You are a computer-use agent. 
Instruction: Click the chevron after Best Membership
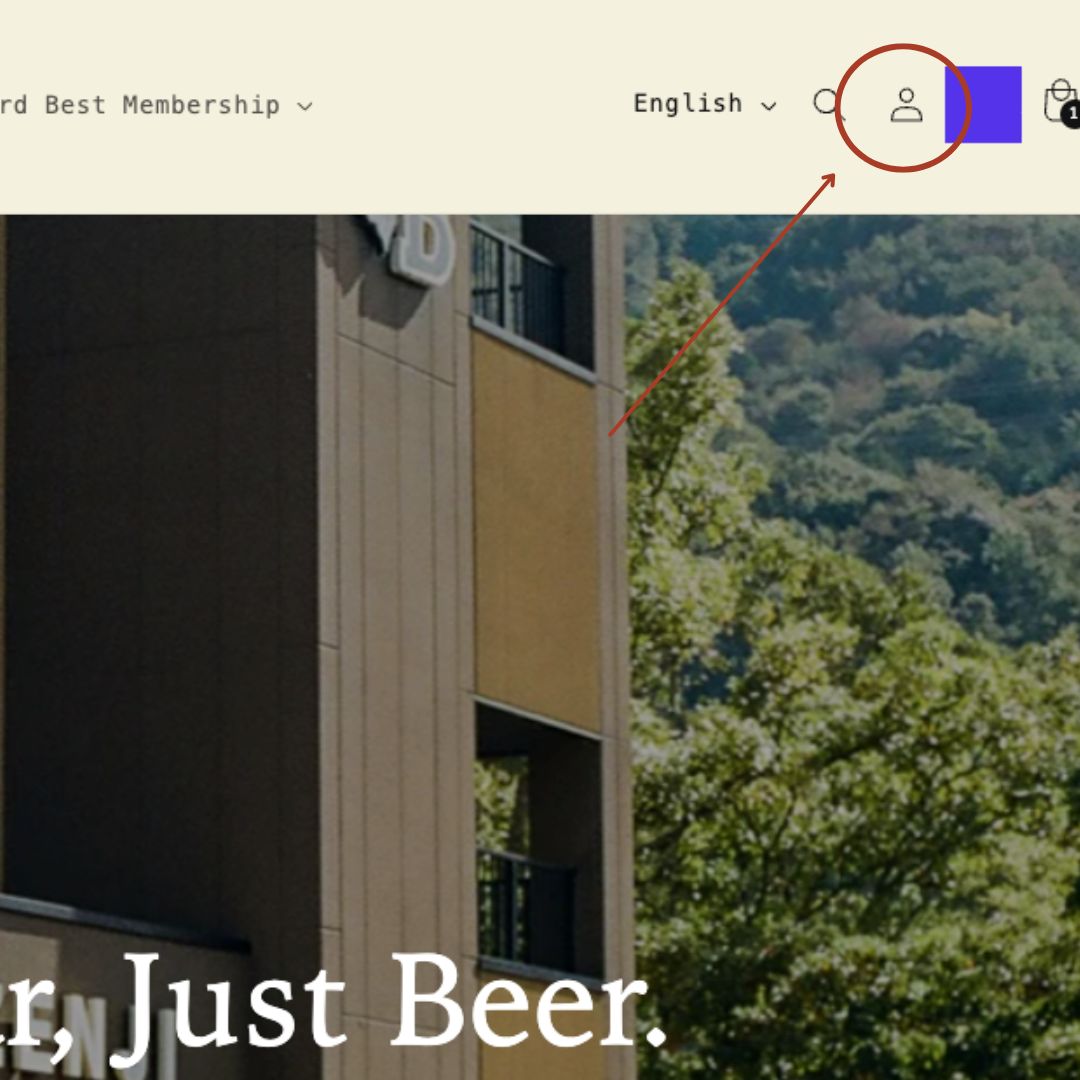[x=304, y=107]
